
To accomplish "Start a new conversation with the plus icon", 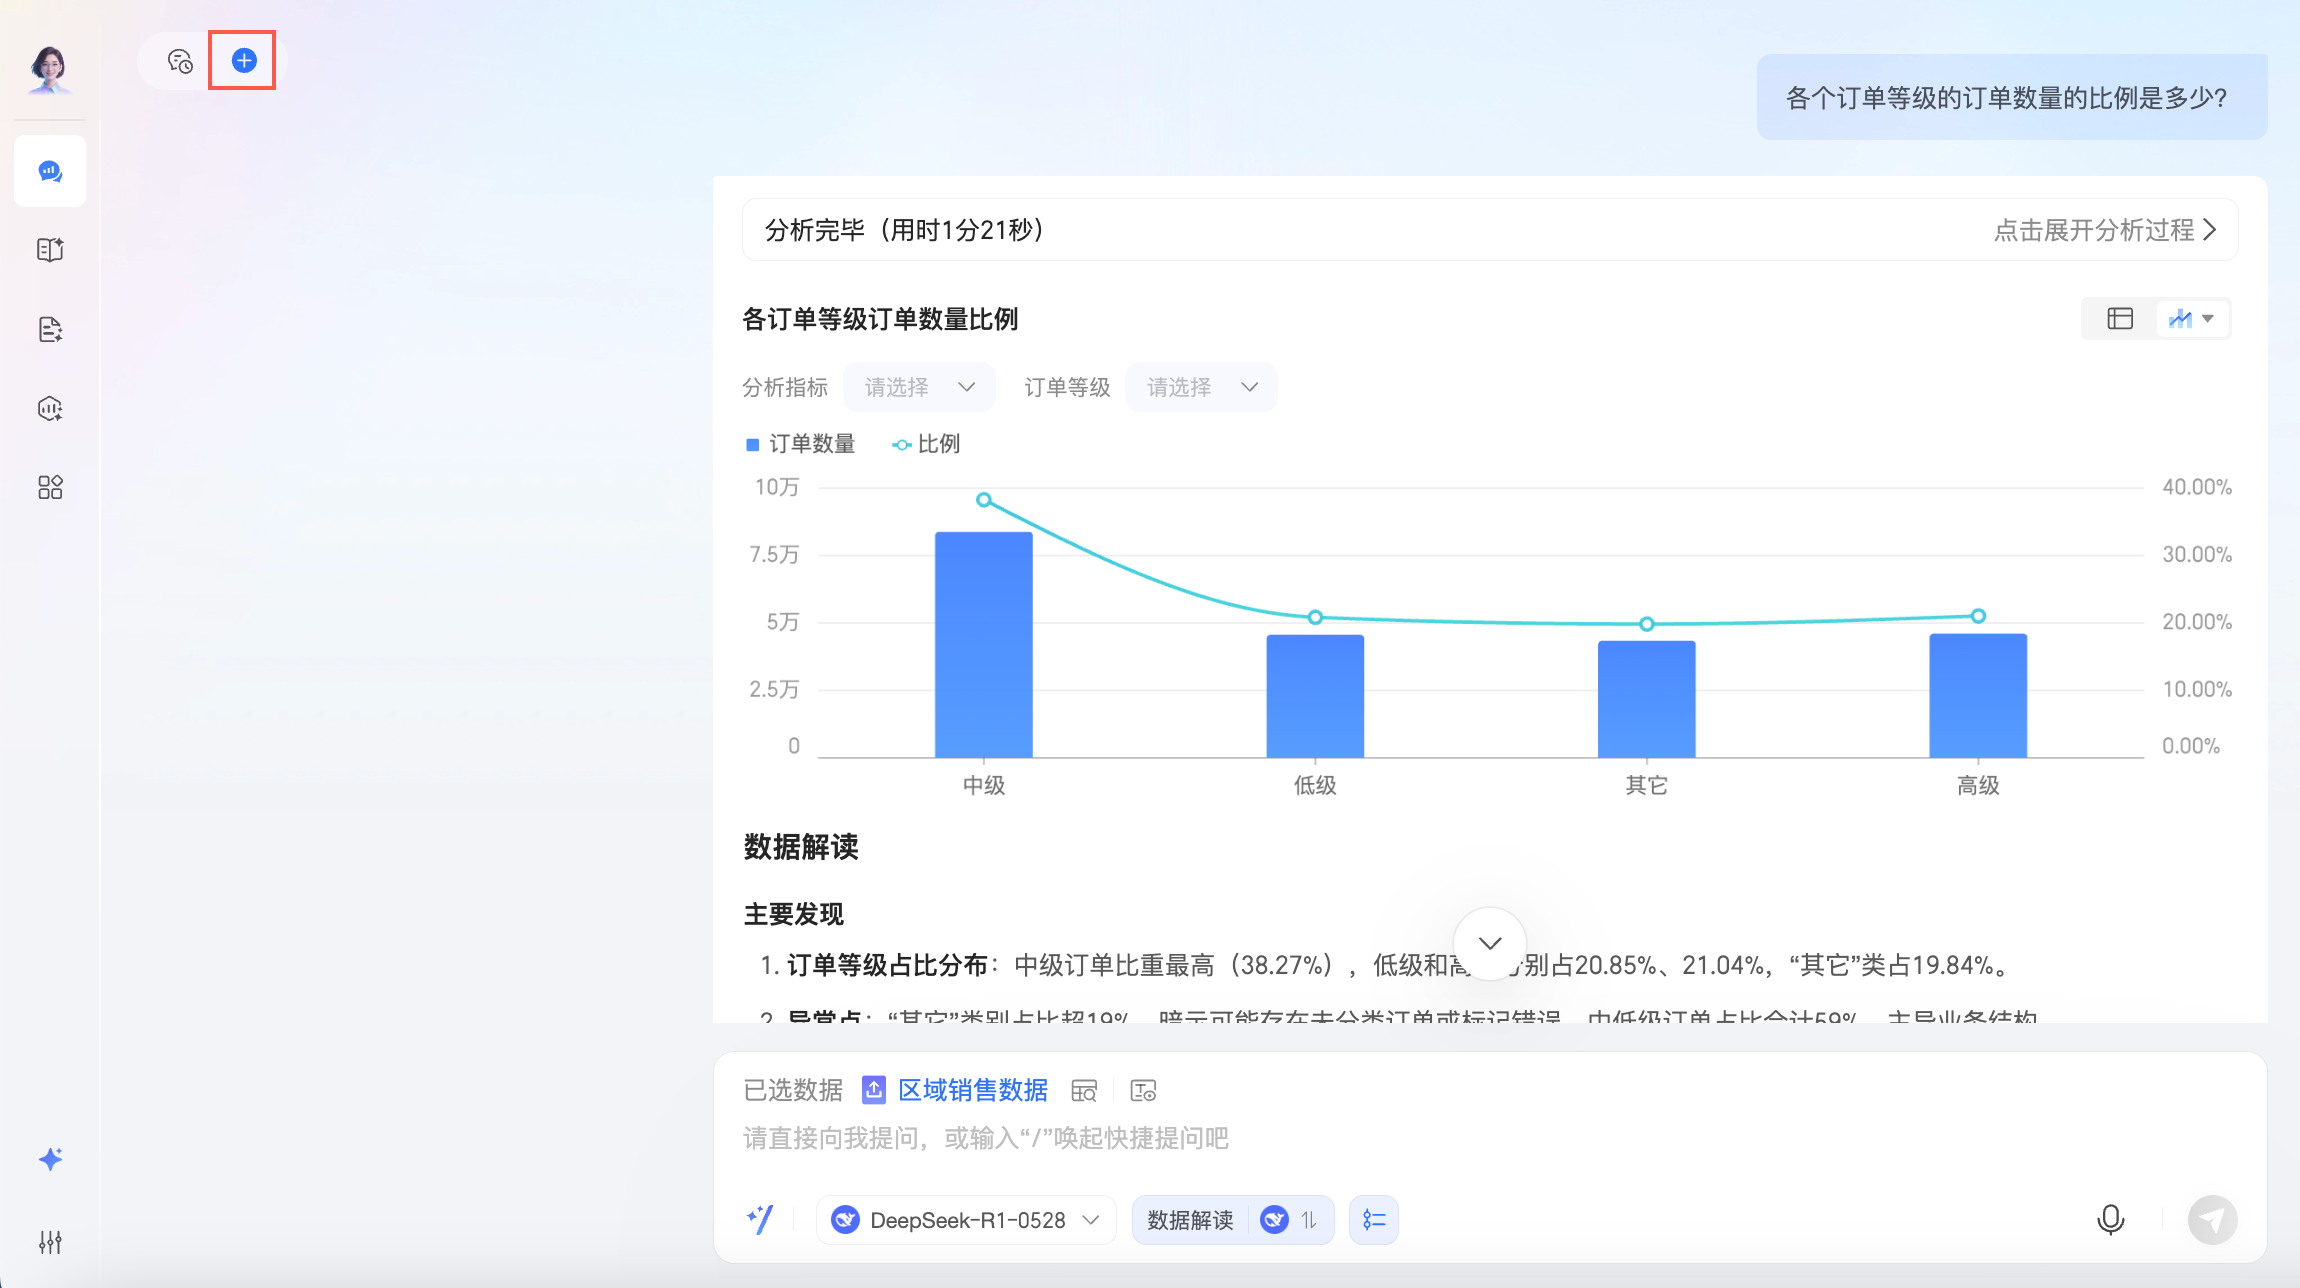I will (x=244, y=61).
